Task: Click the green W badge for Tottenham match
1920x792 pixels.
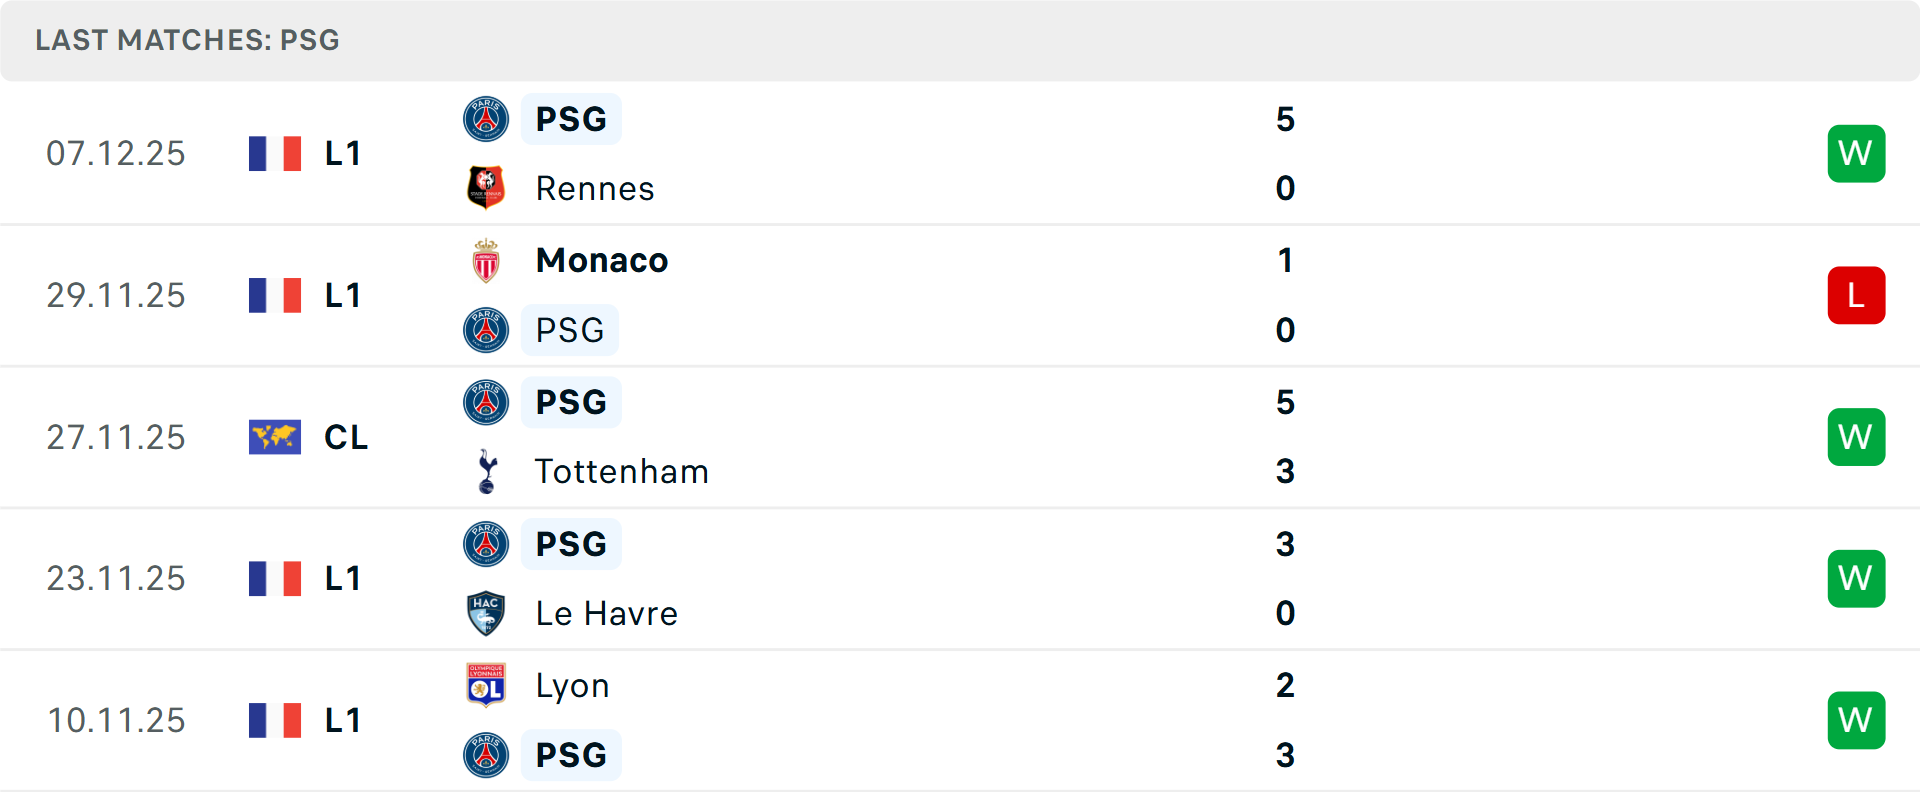Action: click(1856, 437)
